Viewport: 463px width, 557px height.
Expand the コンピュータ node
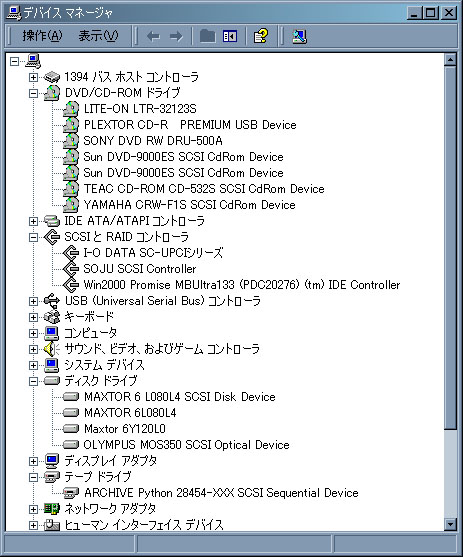(33, 333)
